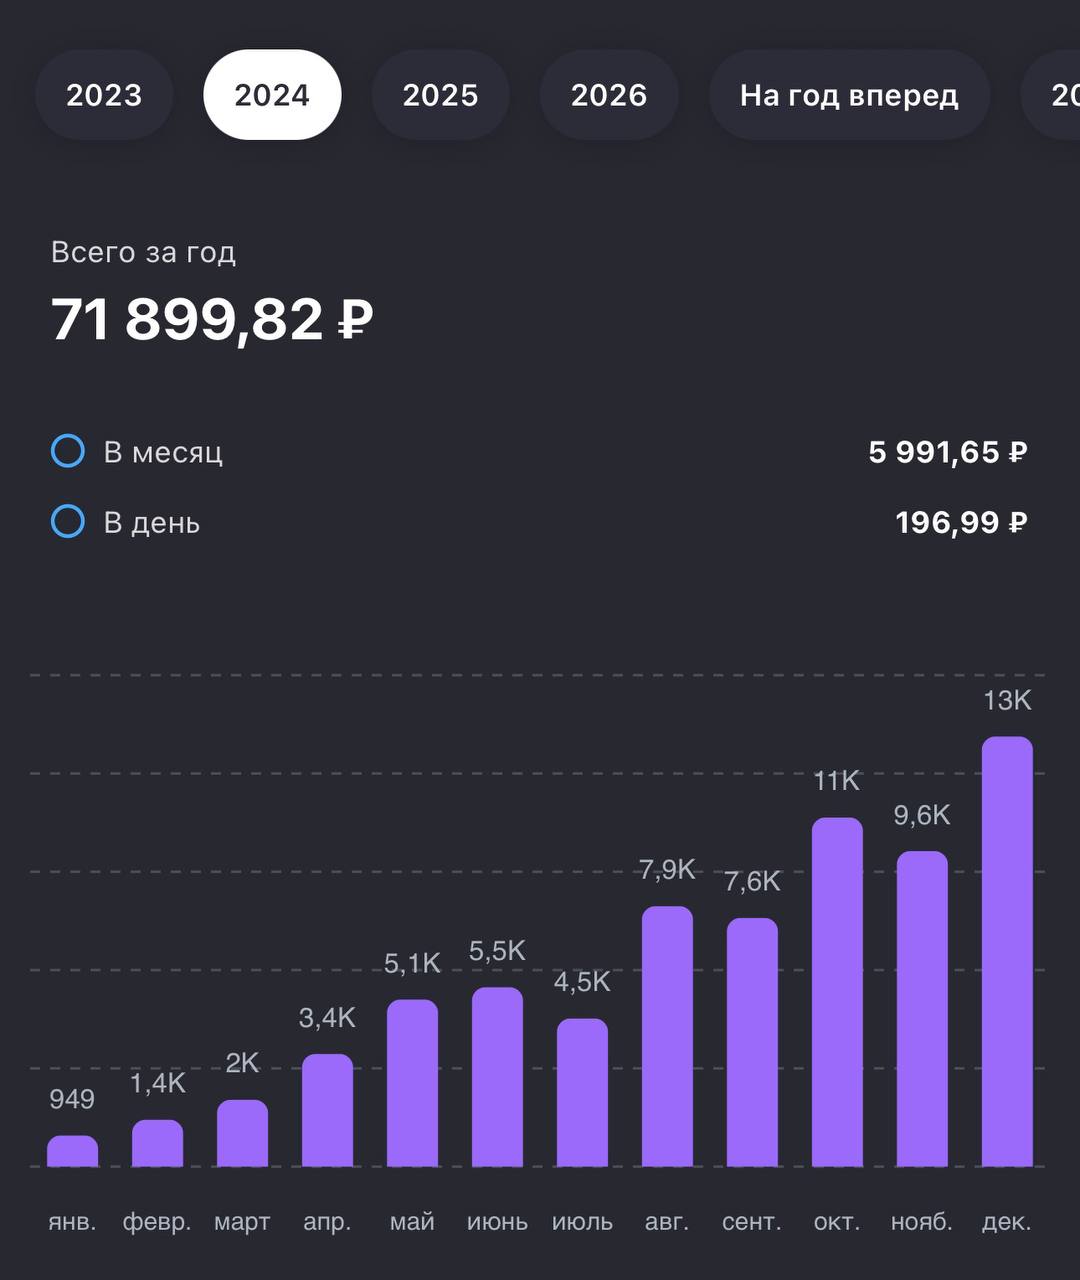Tap the October bar labeled 11K
Screen dimensions: 1080x1280
point(838,992)
